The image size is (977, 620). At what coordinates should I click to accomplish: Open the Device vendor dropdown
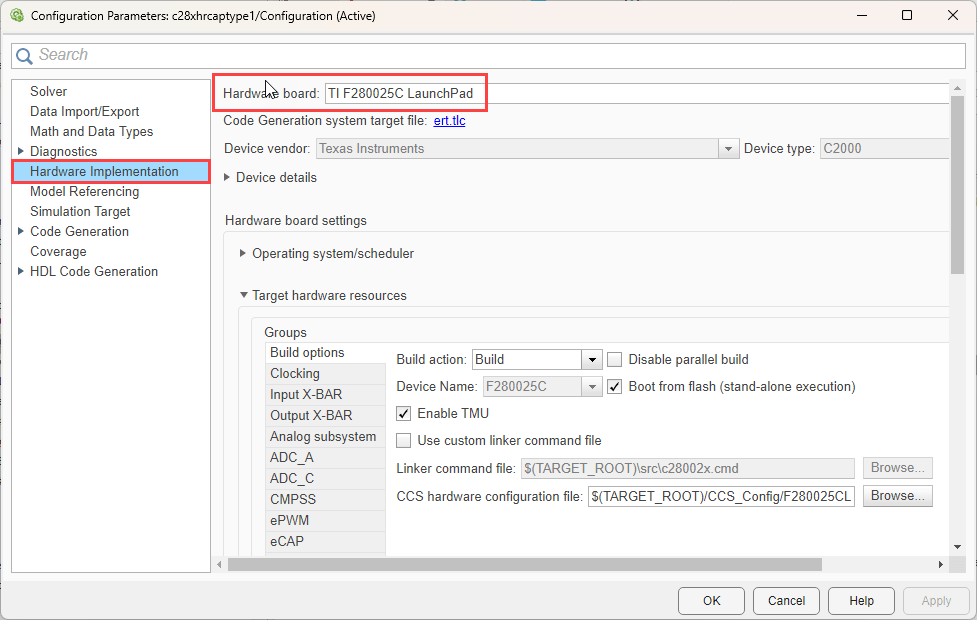click(729, 149)
